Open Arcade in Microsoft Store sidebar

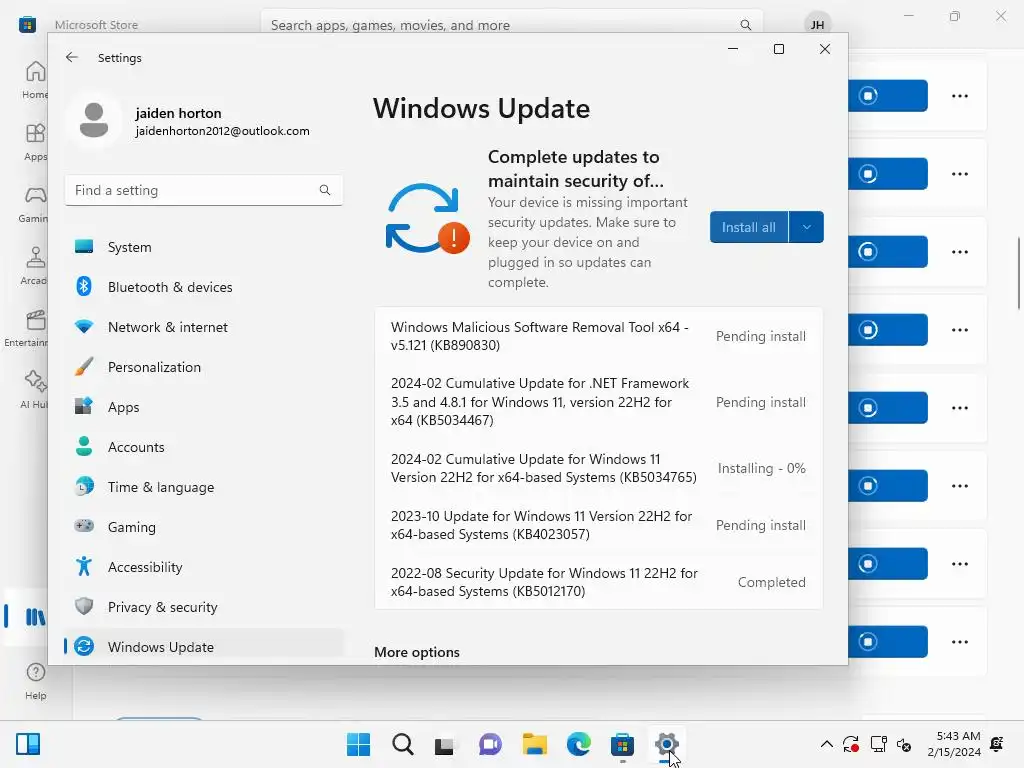[34, 266]
